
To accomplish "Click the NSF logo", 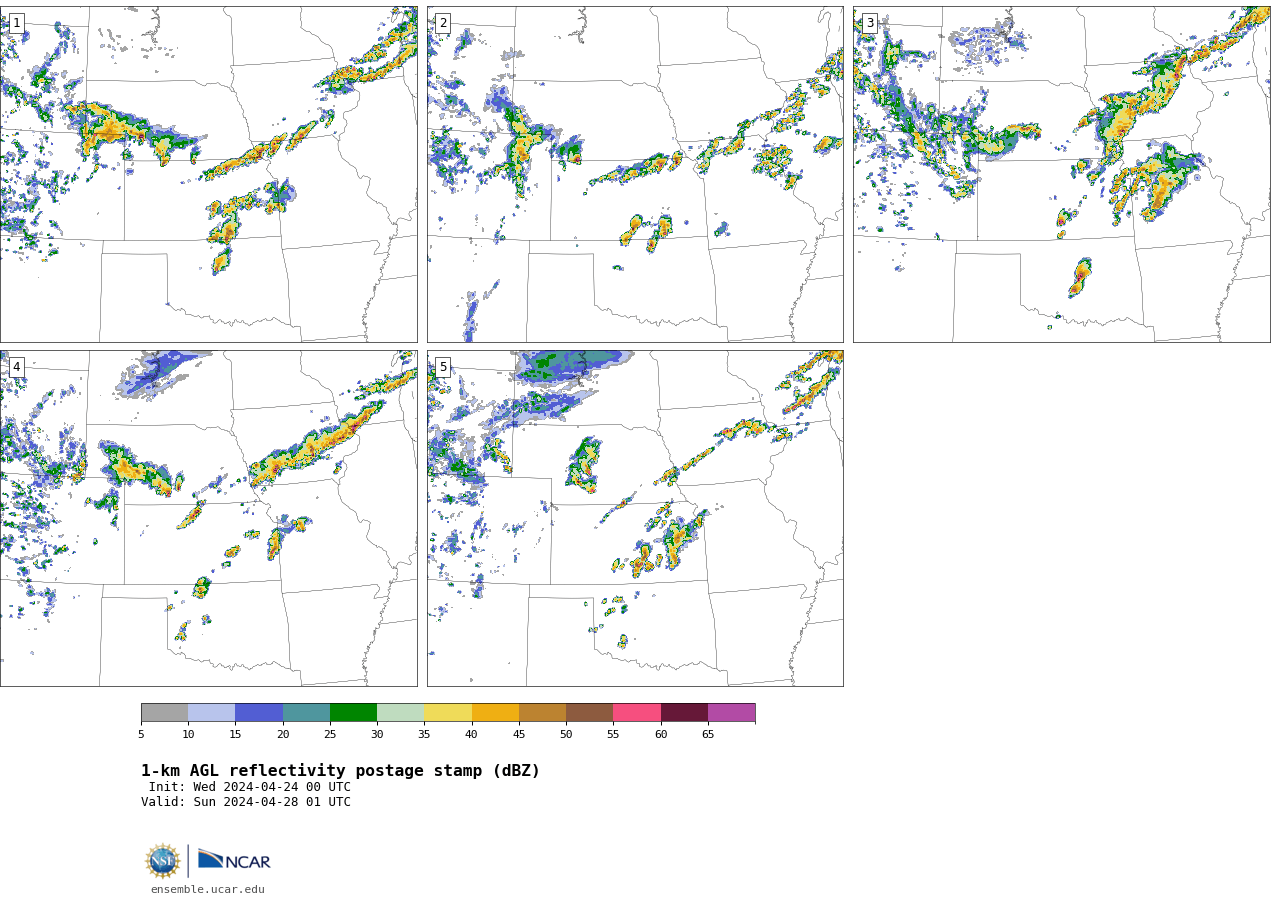I will tap(163, 861).
